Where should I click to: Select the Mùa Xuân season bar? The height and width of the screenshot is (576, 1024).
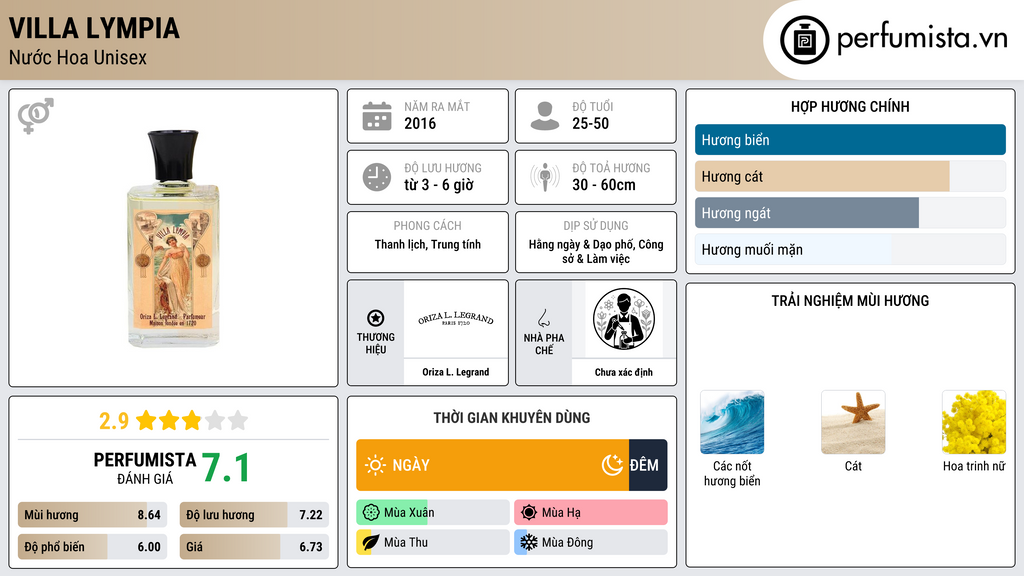click(433, 513)
